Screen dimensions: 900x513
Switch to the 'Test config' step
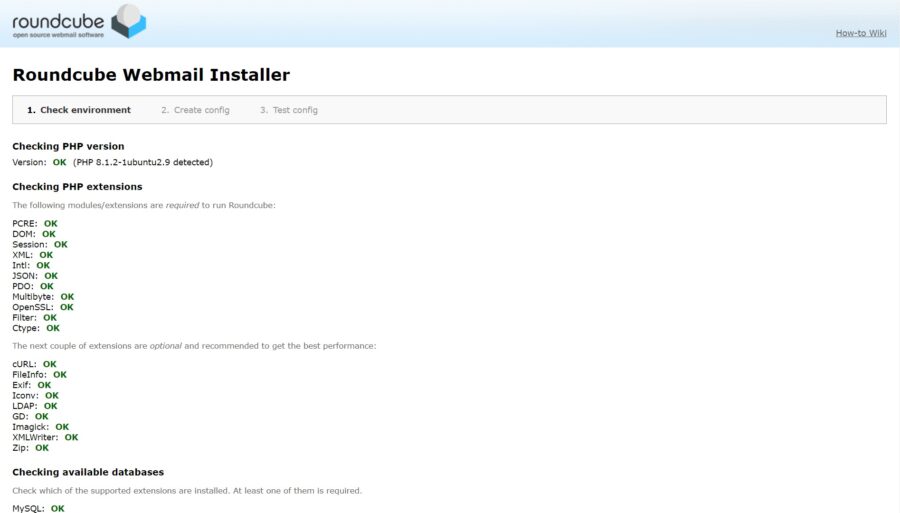[x=289, y=110]
